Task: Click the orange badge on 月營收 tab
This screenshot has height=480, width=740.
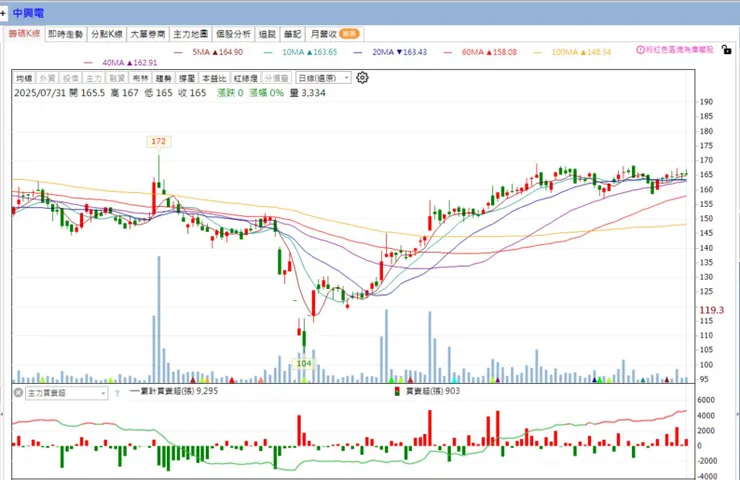Action: click(x=349, y=34)
